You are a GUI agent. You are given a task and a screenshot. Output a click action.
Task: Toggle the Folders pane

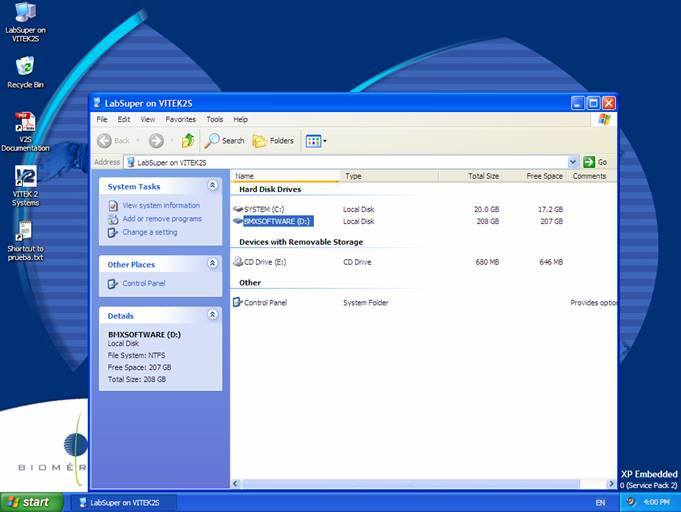(x=273, y=141)
